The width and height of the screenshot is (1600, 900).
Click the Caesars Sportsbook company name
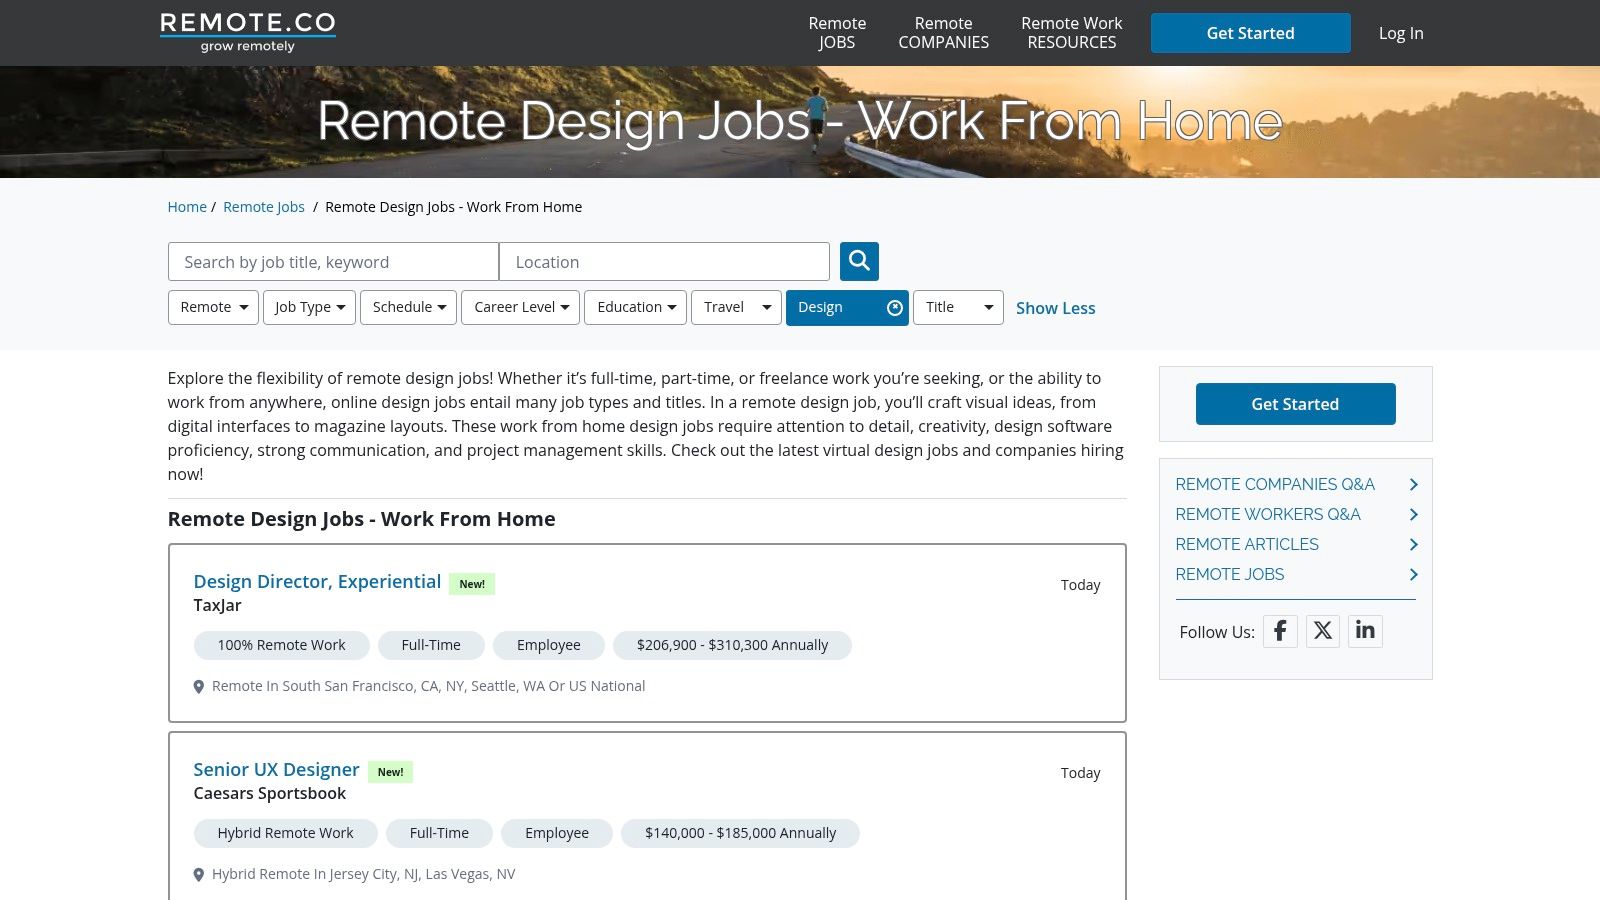coord(269,793)
